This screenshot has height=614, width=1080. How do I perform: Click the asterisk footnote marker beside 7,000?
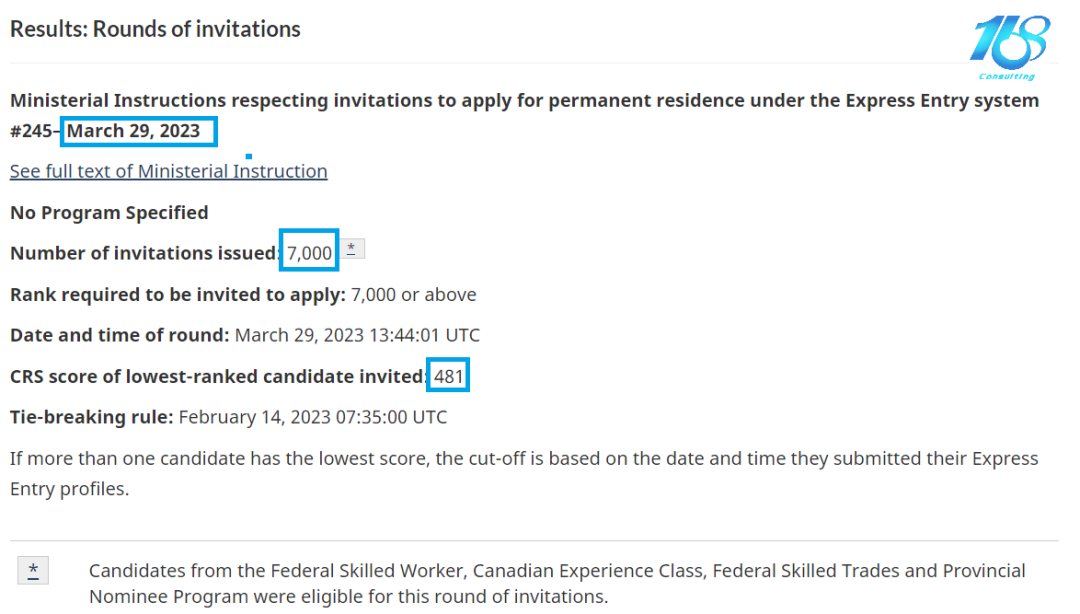click(351, 249)
